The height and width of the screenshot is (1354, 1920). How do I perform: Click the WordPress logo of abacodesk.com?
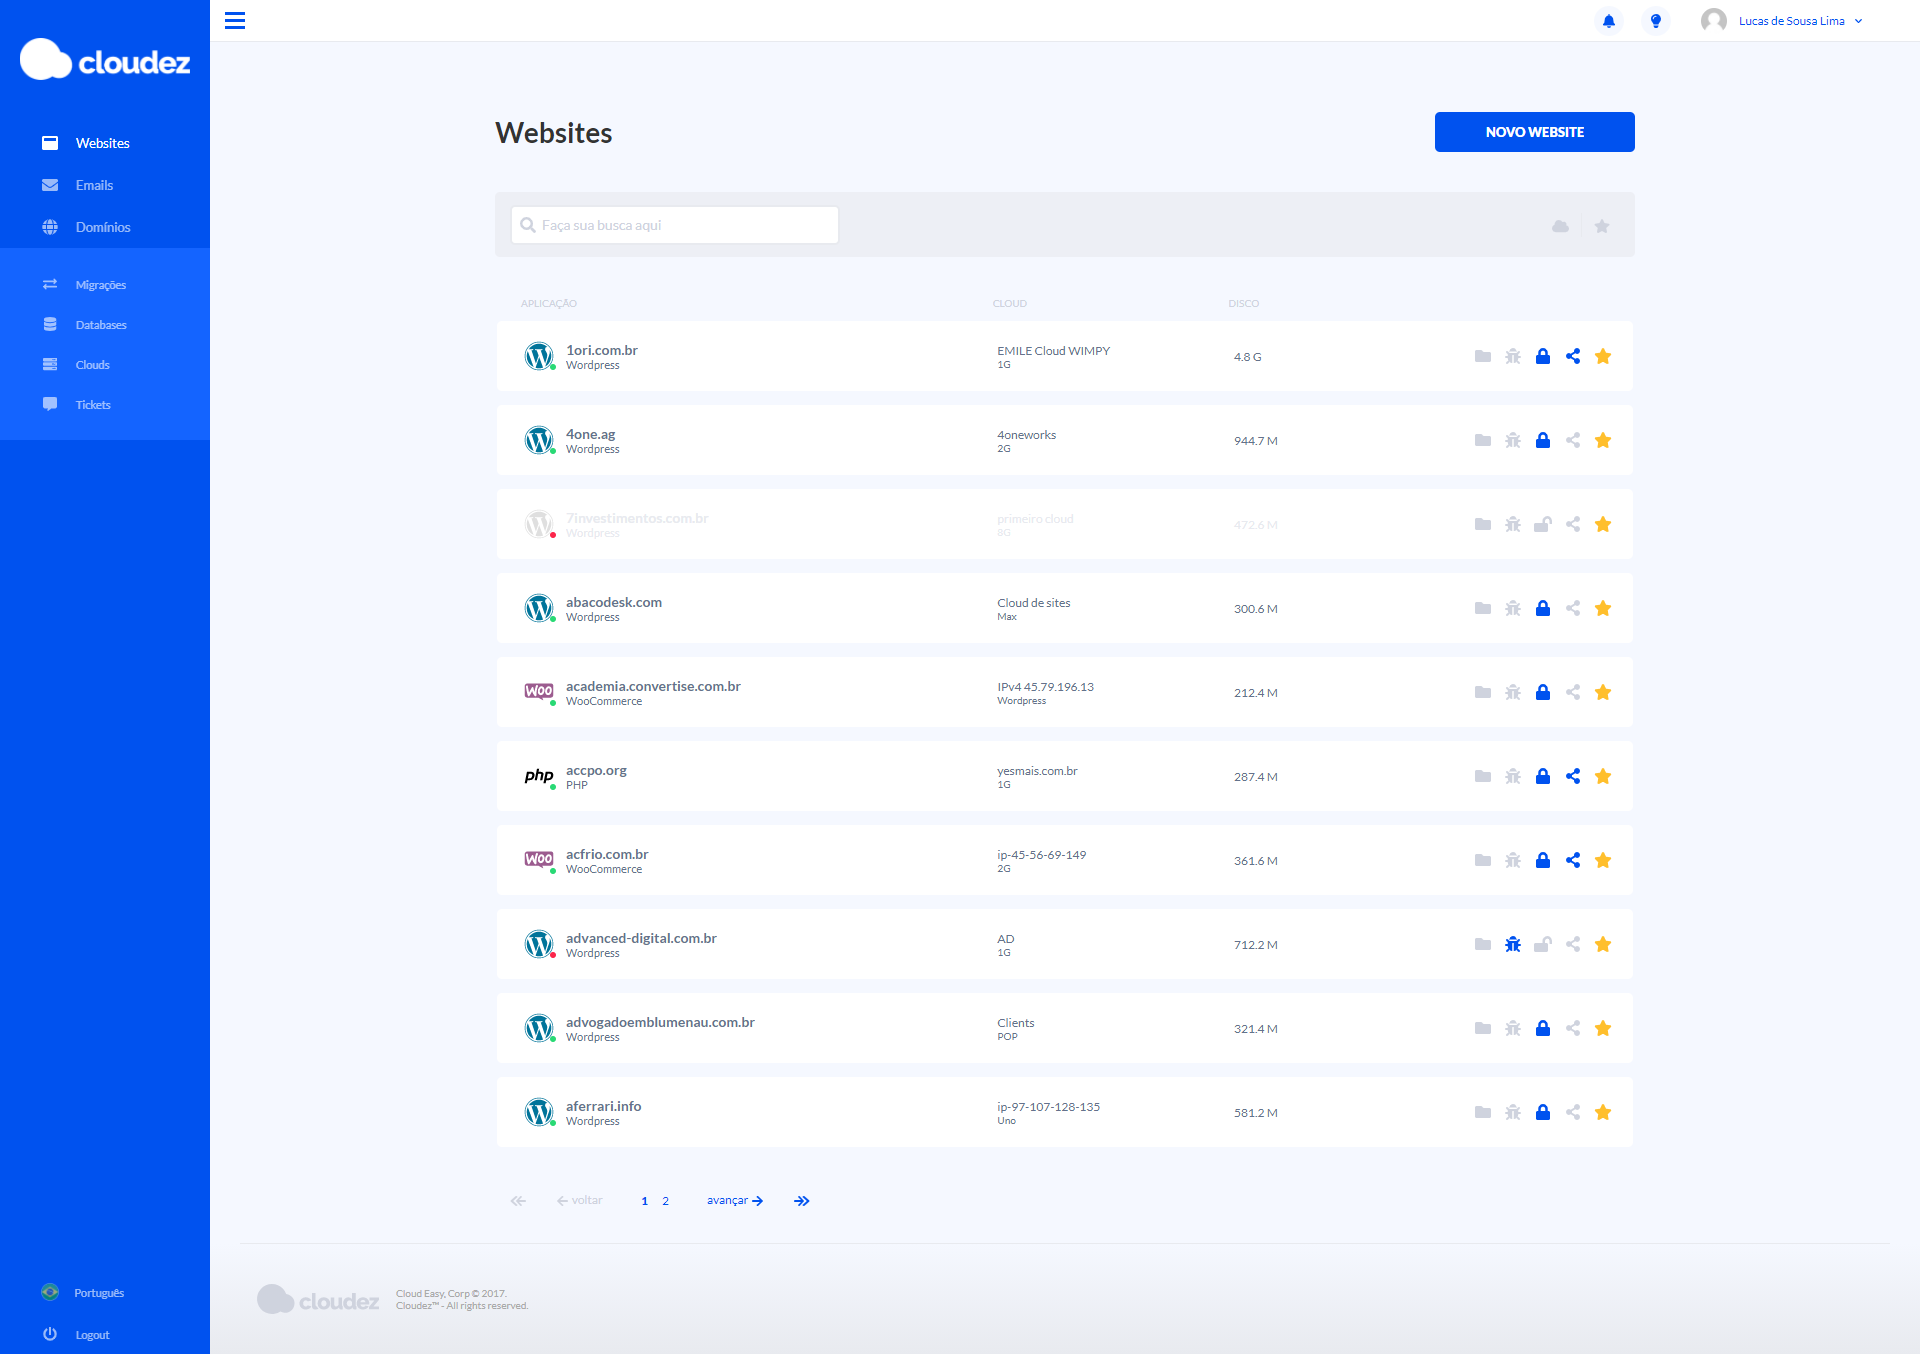tap(539, 608)
